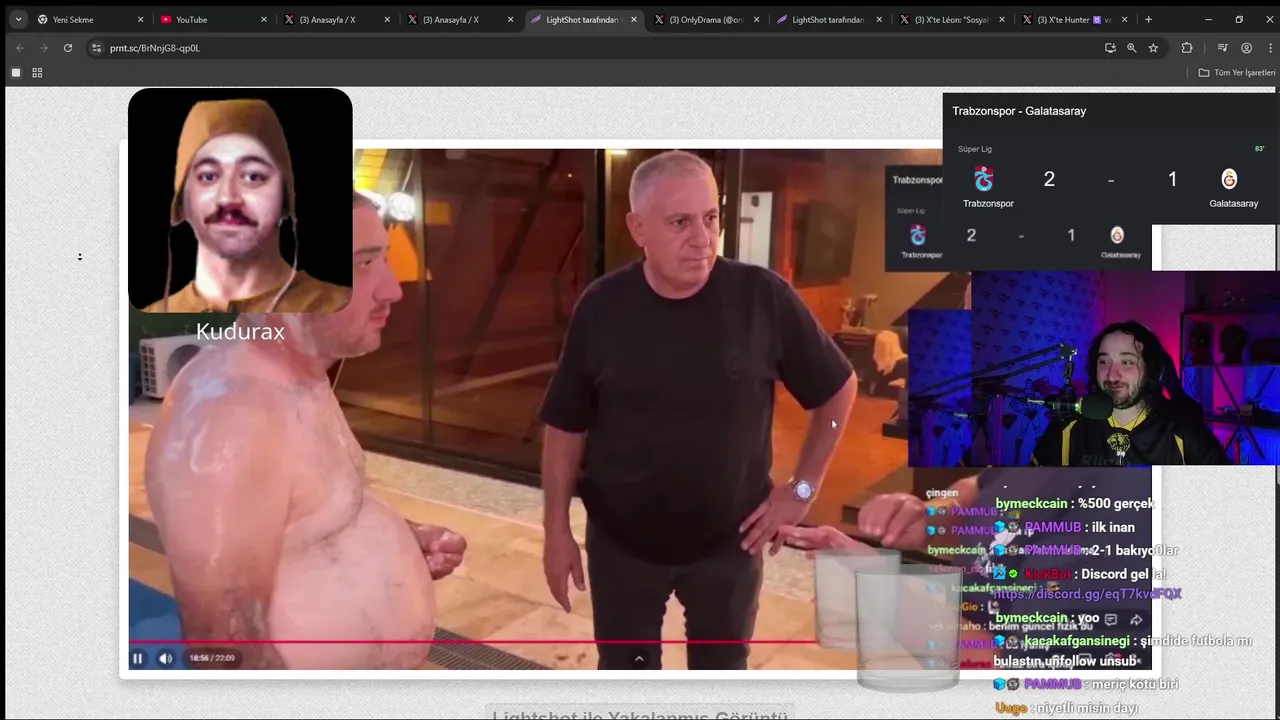Click the Trabzonspor - Galatasaray match title
The width and height of the screenshot is (1280, 720).
click(x=1019, y=111)
